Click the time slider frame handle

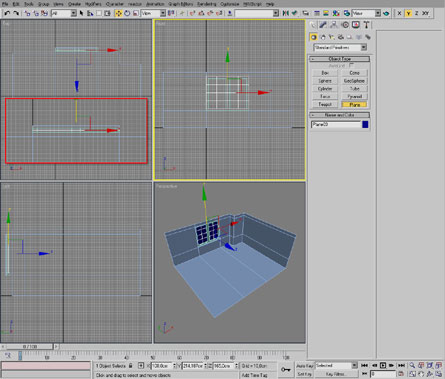(30, 347)
